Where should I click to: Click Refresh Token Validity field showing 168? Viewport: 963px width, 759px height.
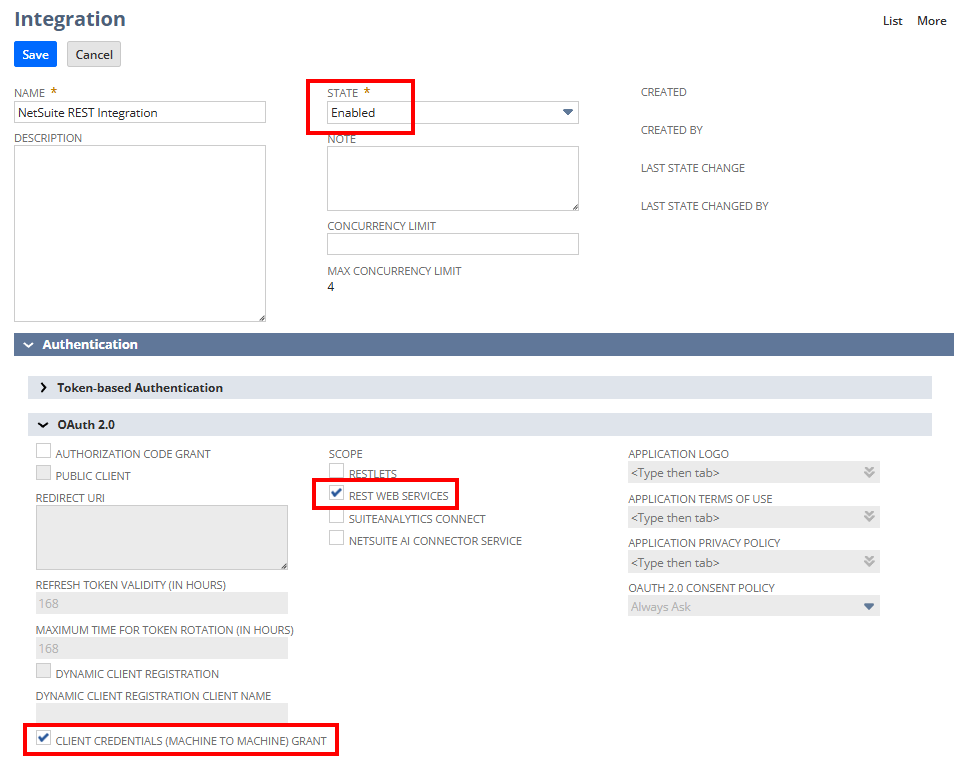[162, 603]
